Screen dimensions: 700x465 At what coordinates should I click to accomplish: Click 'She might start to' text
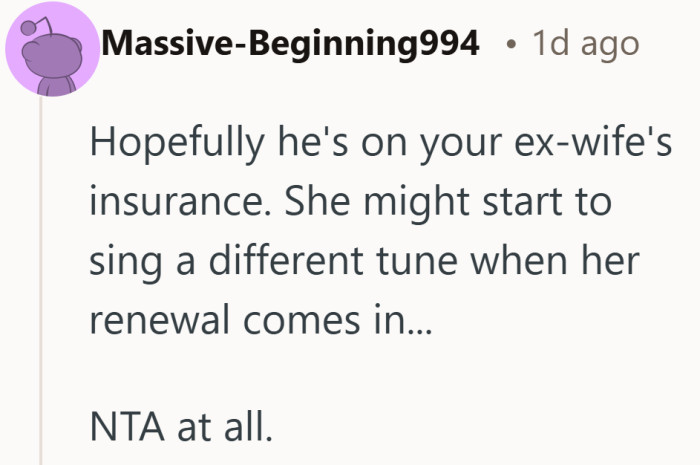point(449,203)
